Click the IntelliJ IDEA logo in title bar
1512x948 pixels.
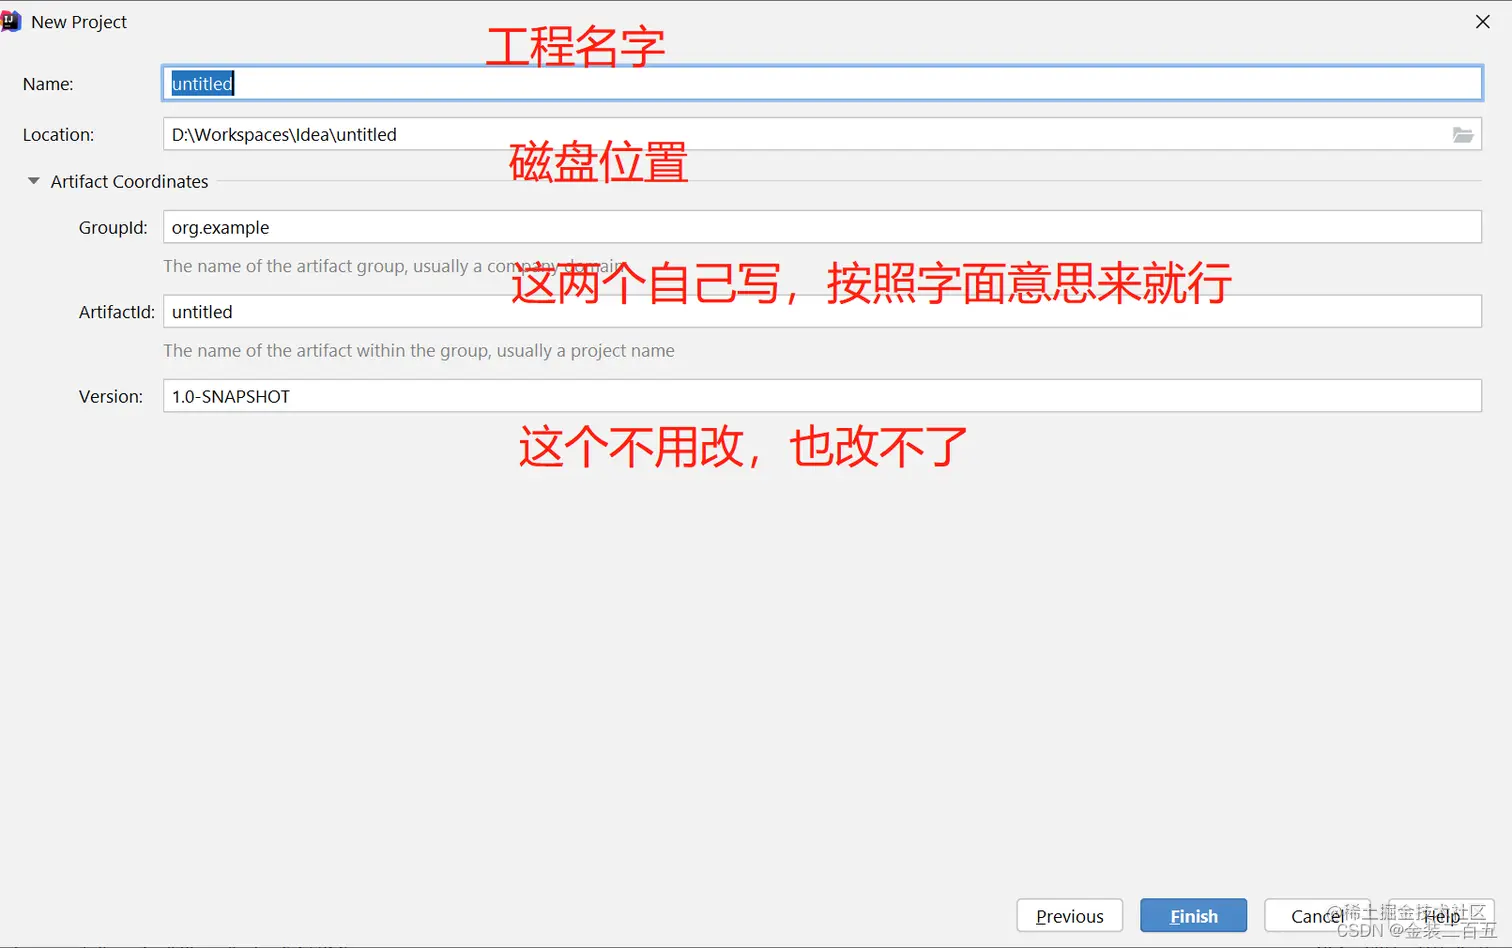(x=11, y=21)
